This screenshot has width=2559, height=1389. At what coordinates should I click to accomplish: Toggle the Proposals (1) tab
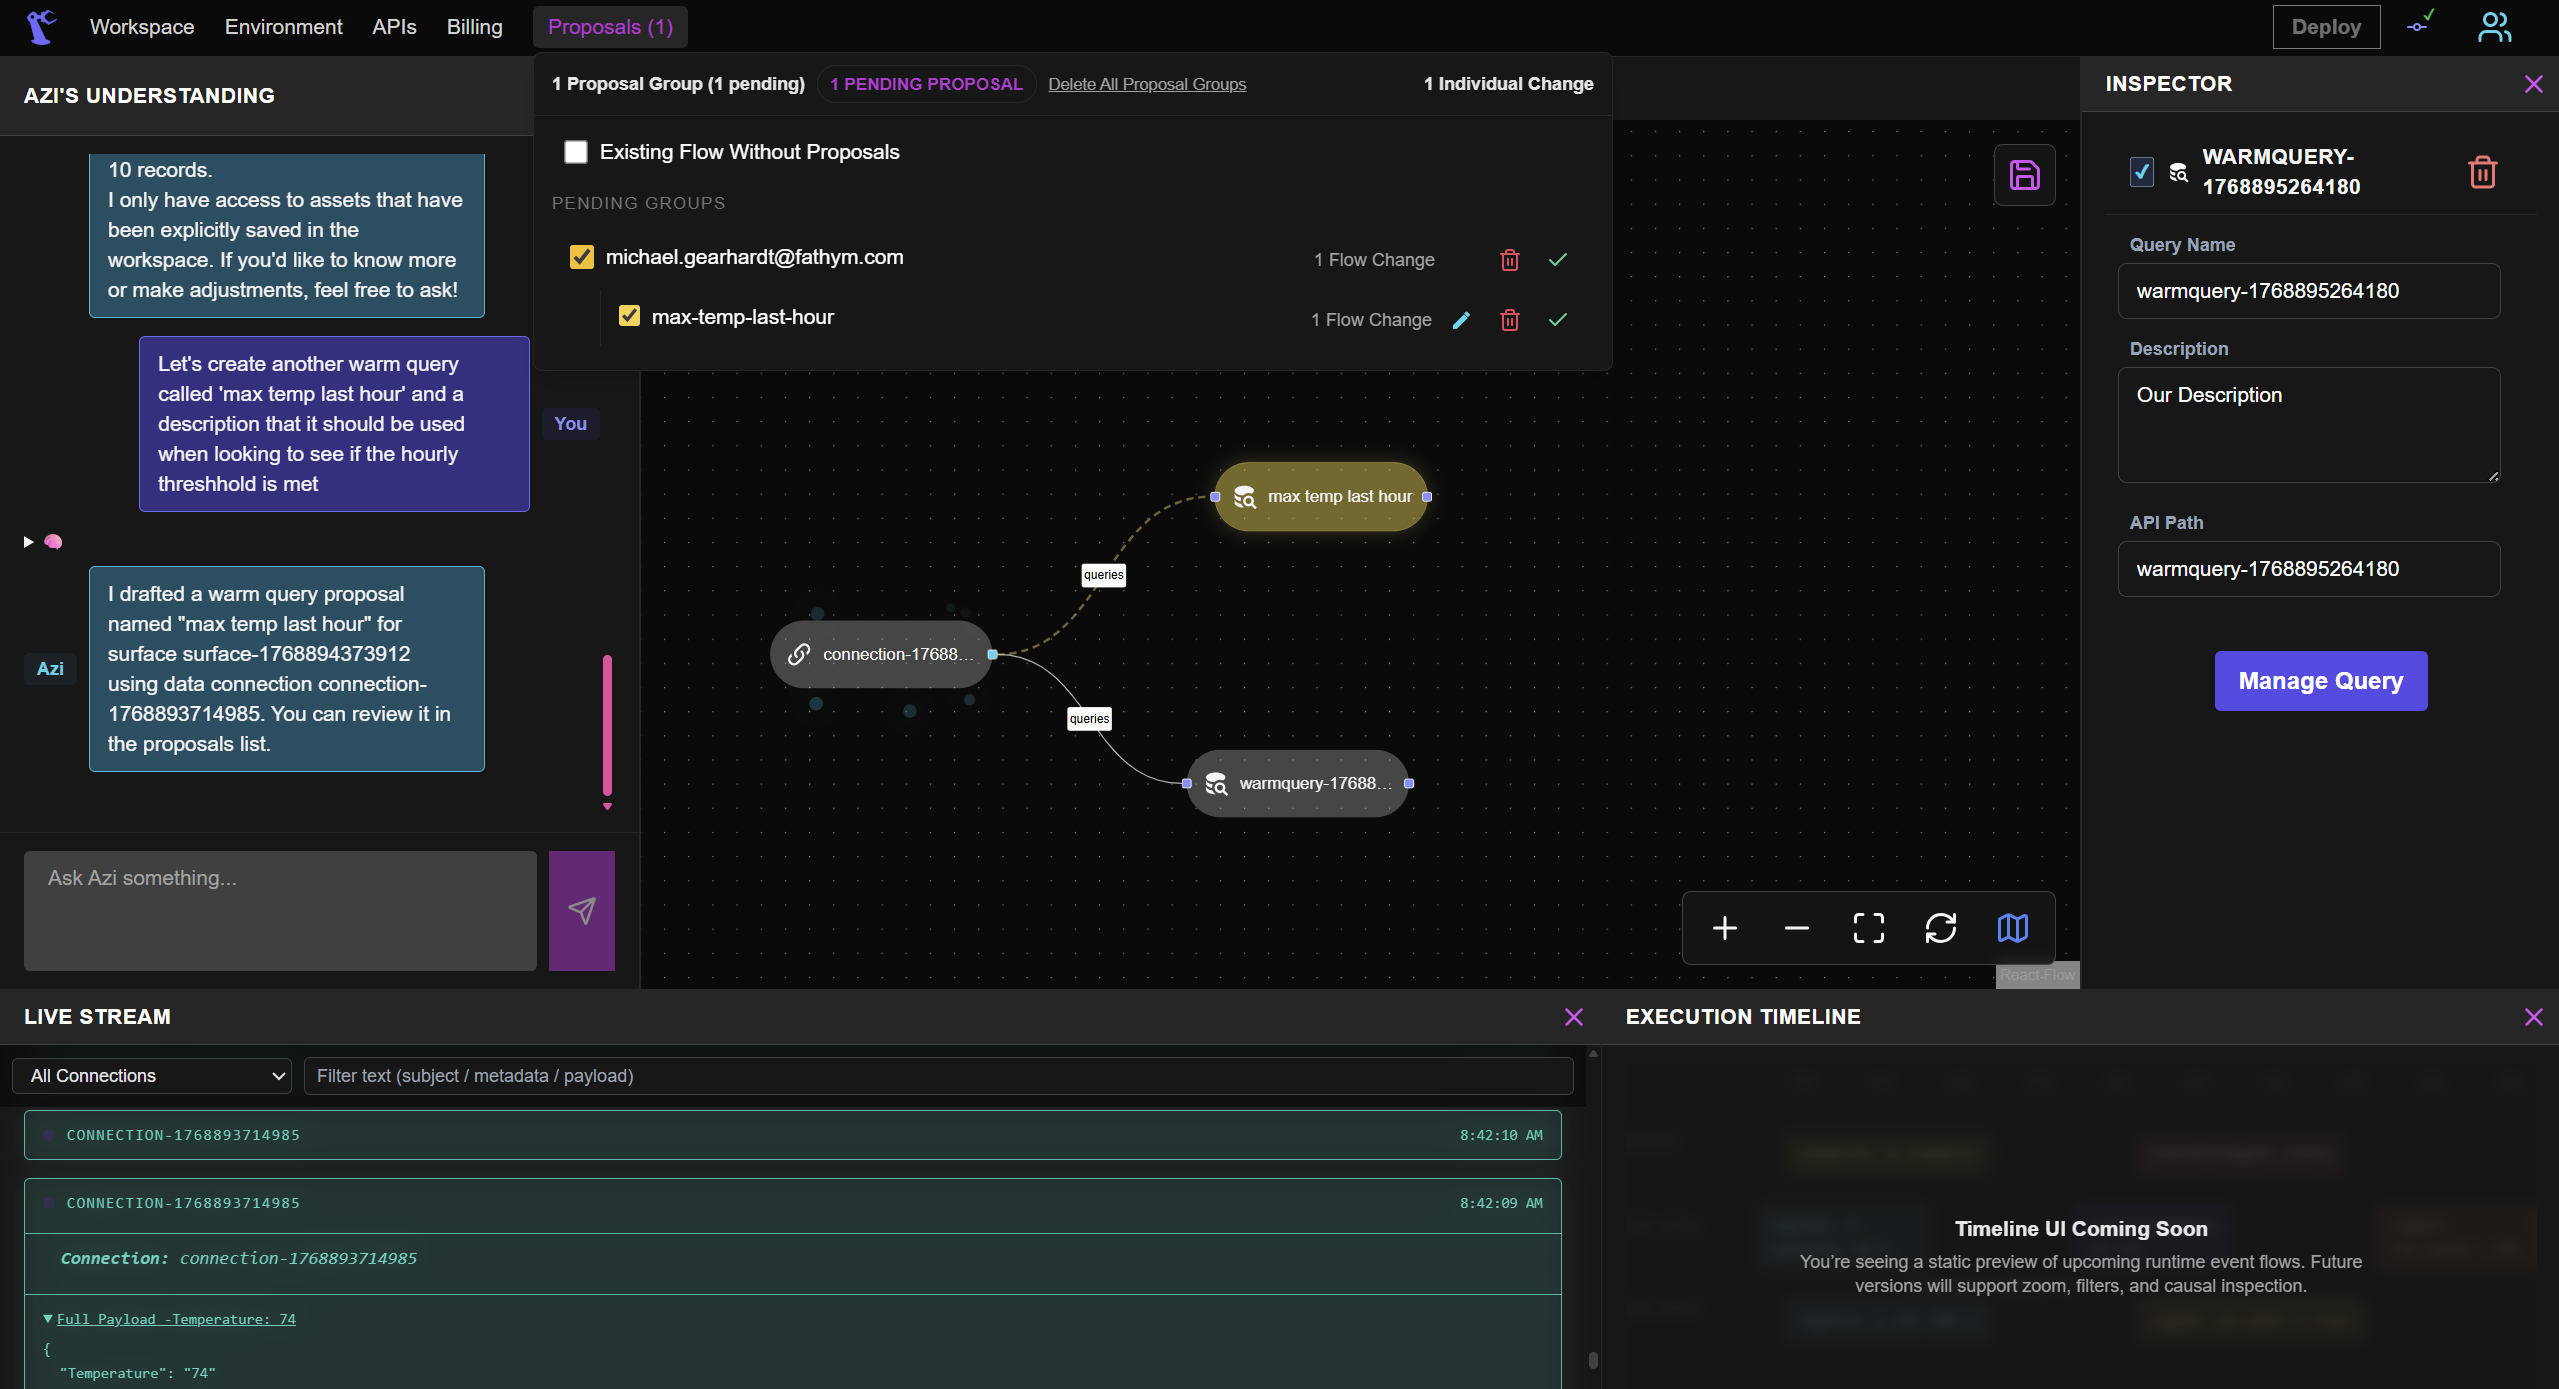coord(610,27)
